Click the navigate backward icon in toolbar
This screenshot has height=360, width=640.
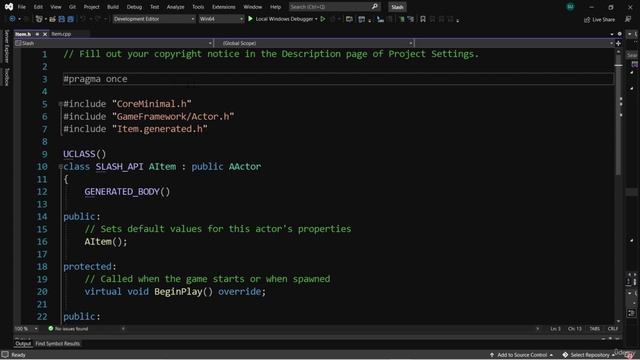coord(12,19)
